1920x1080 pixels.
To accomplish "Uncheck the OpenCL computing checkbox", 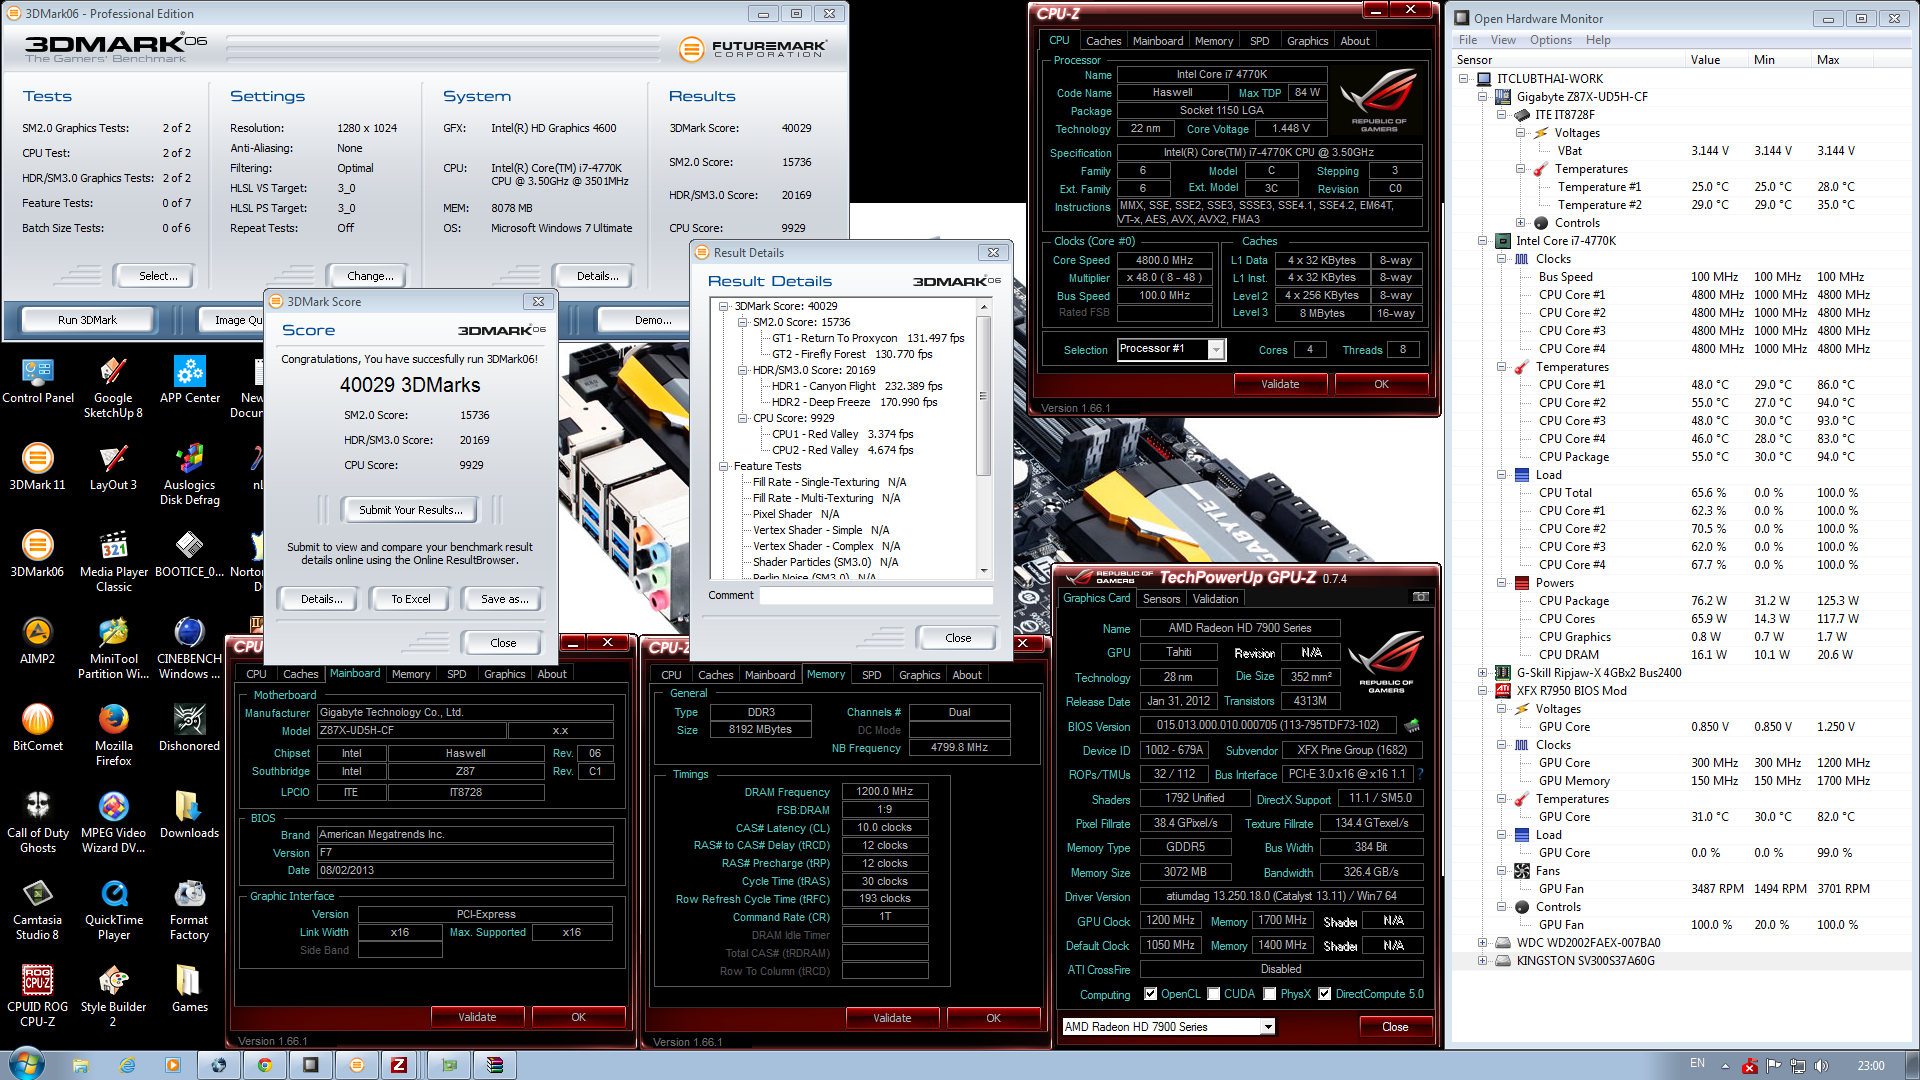I will point(1151,994).
